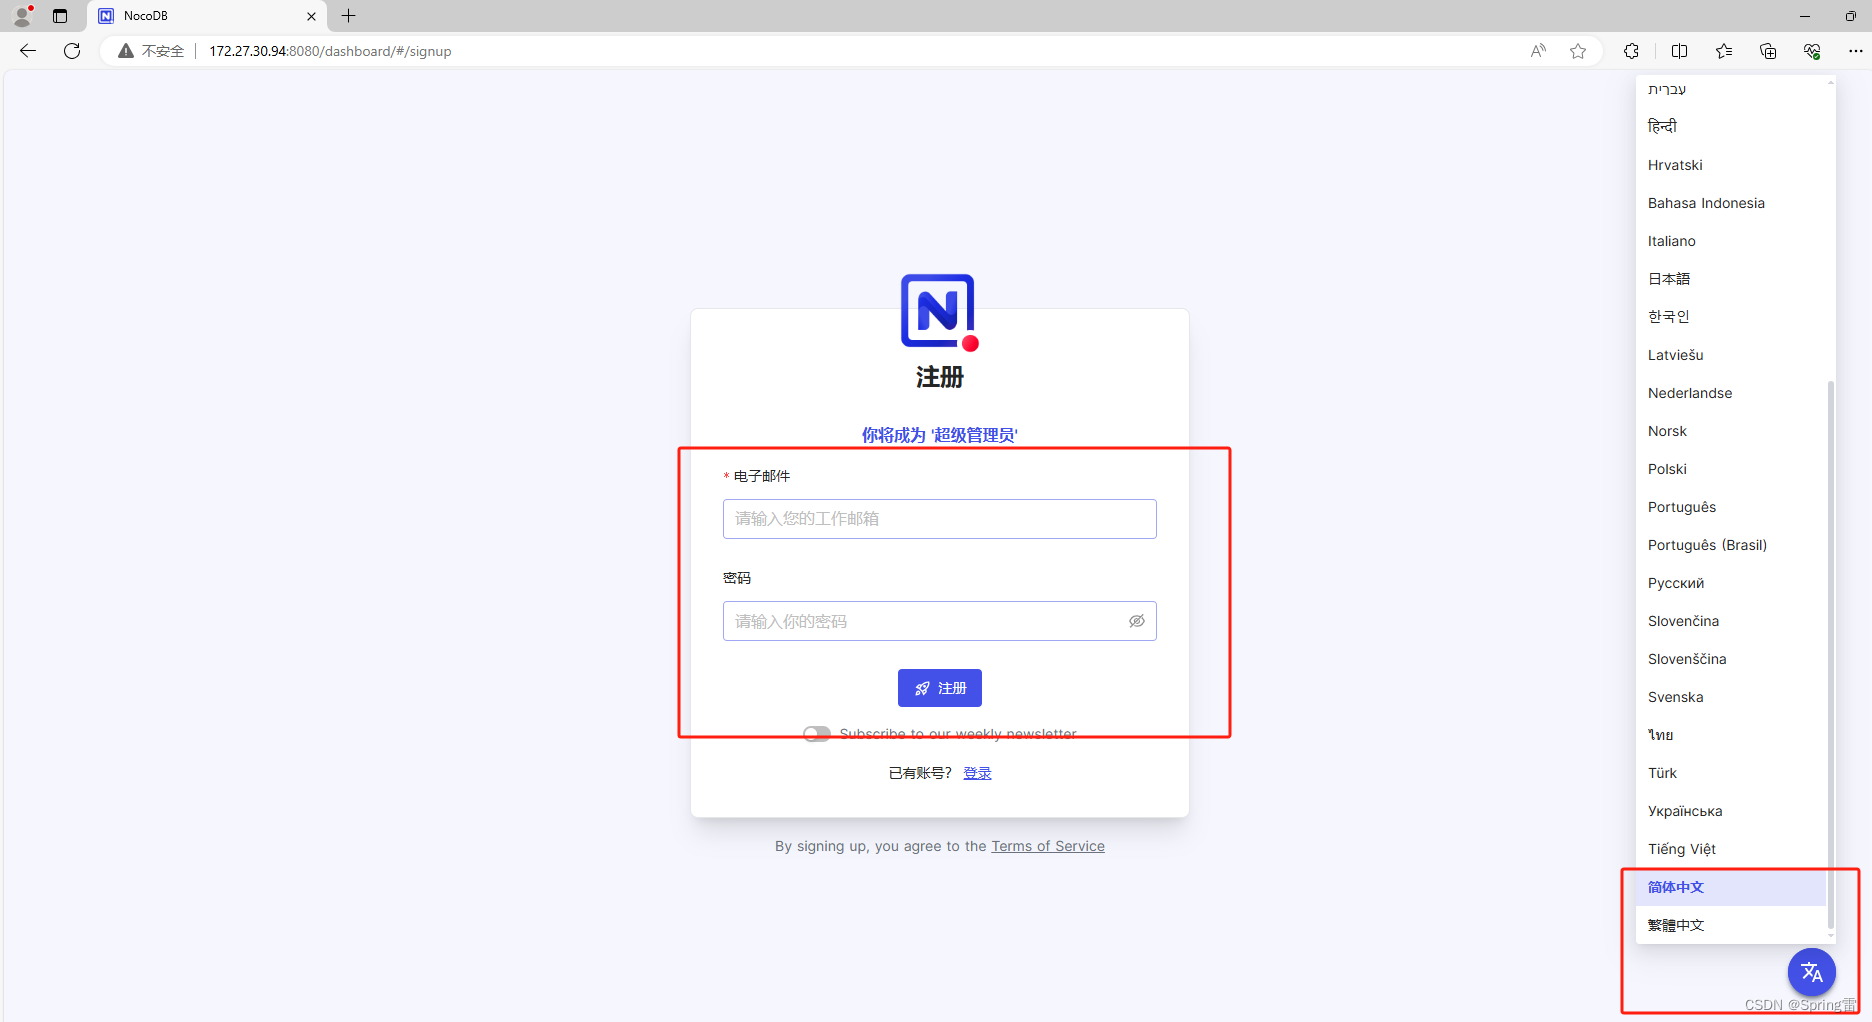The height and width of the screenshot is (1022, 1872).
Task: Open a new browser tab with plus
Action: coord(348,16)
